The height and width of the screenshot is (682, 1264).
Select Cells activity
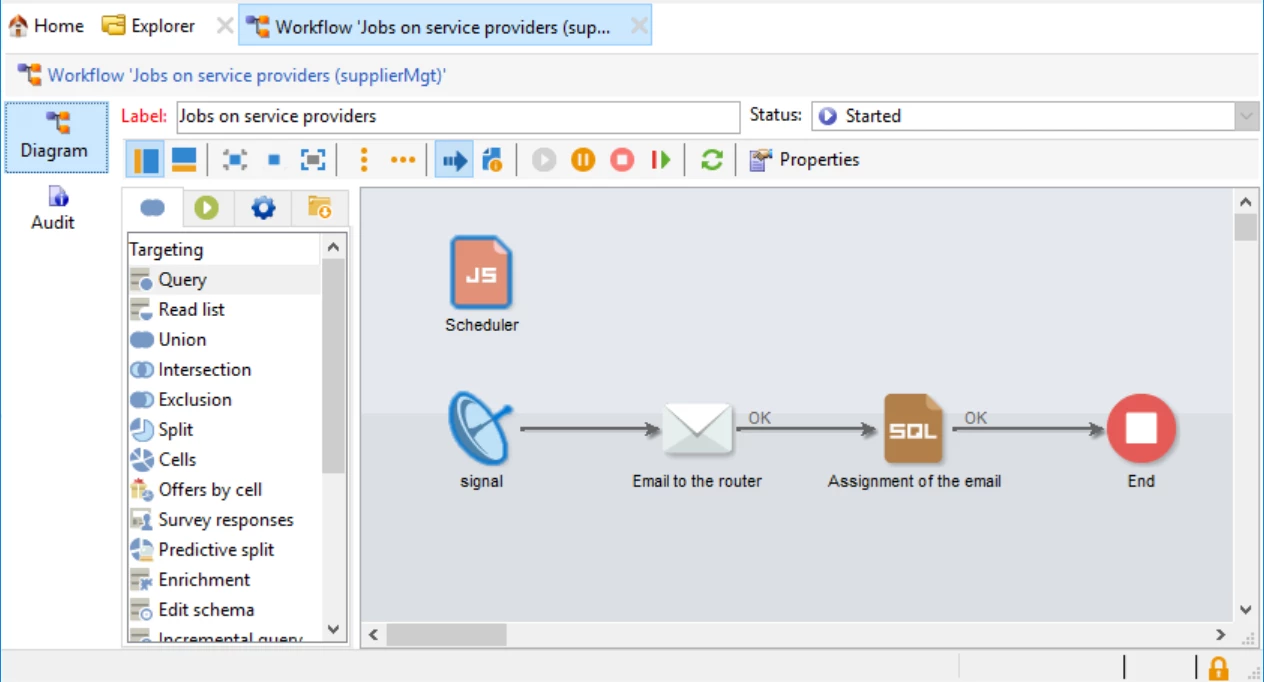click(224, 460)
